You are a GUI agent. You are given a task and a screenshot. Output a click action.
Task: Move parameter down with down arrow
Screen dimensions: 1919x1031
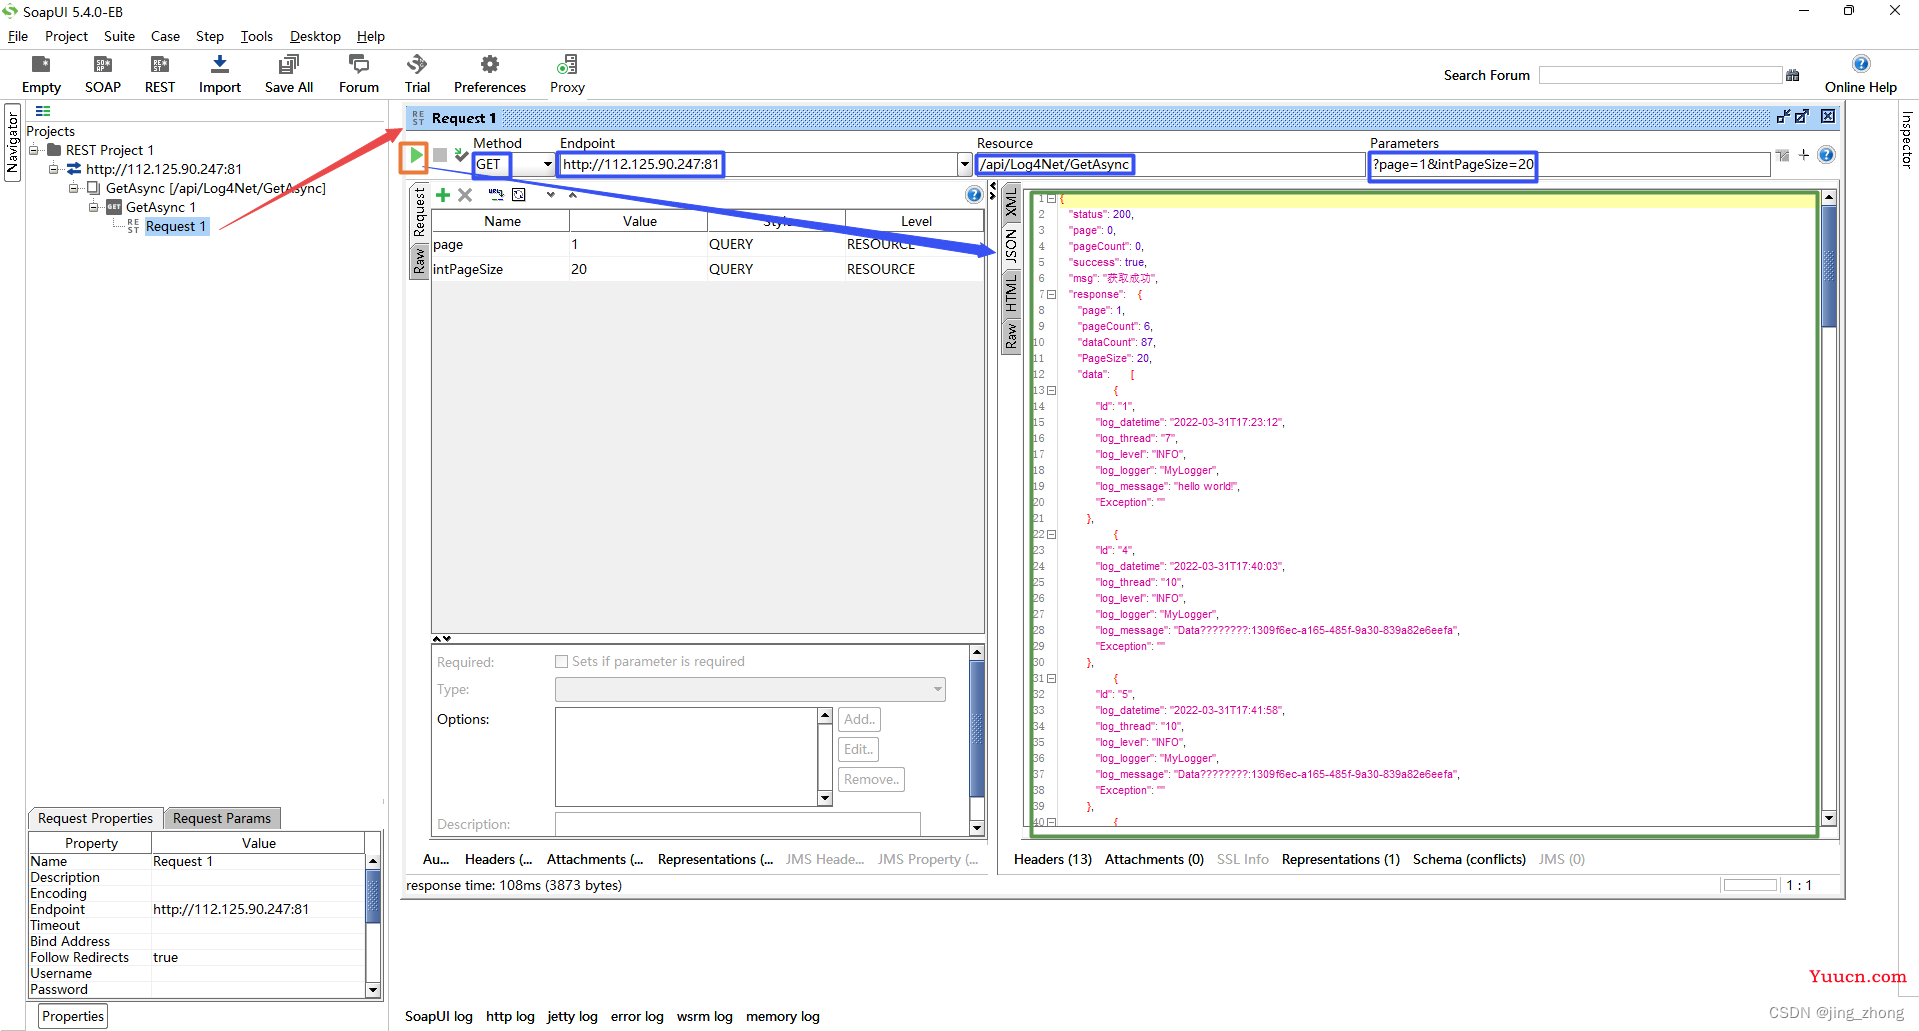point(551,195)
